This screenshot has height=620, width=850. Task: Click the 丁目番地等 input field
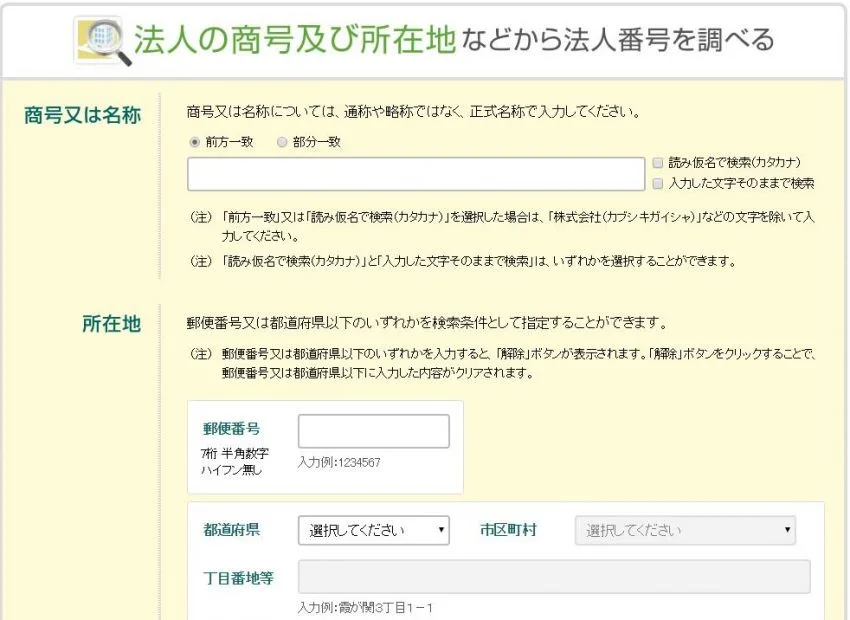pos(554,577)
